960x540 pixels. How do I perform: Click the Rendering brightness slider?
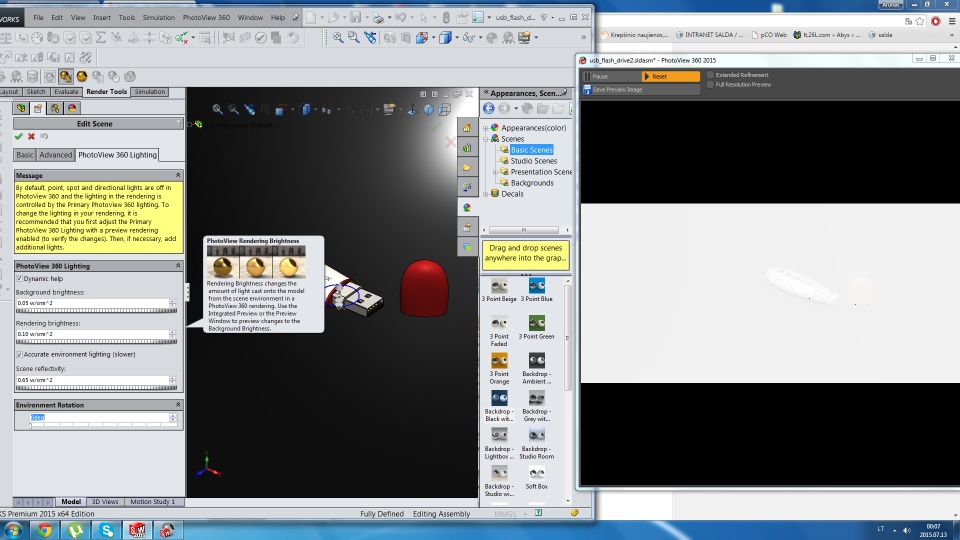[96, 342]
